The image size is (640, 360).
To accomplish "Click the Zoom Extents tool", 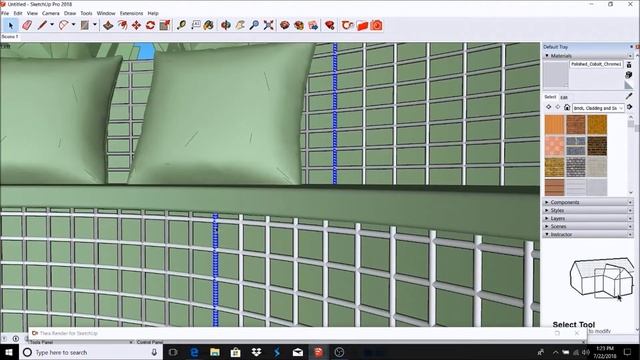I will pos(268,25).
